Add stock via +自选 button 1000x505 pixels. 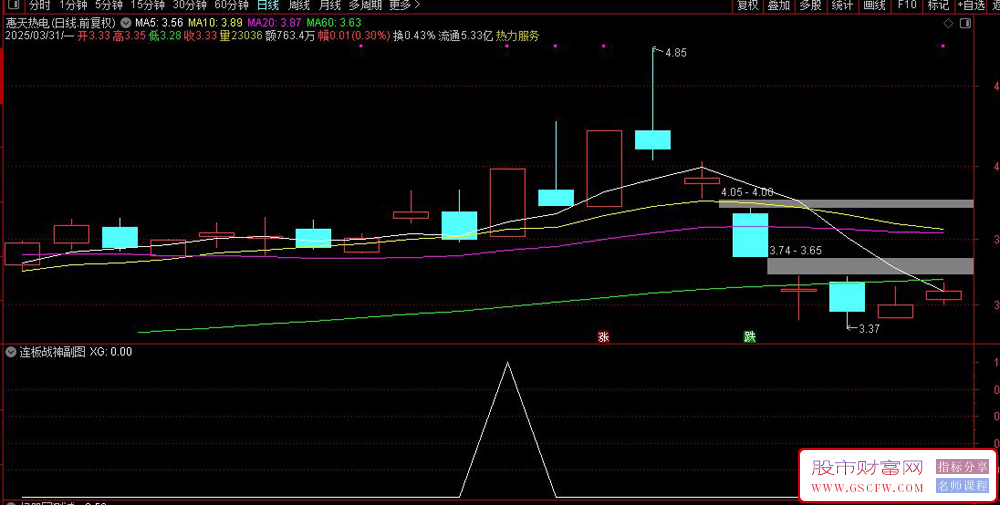(971, 5)
